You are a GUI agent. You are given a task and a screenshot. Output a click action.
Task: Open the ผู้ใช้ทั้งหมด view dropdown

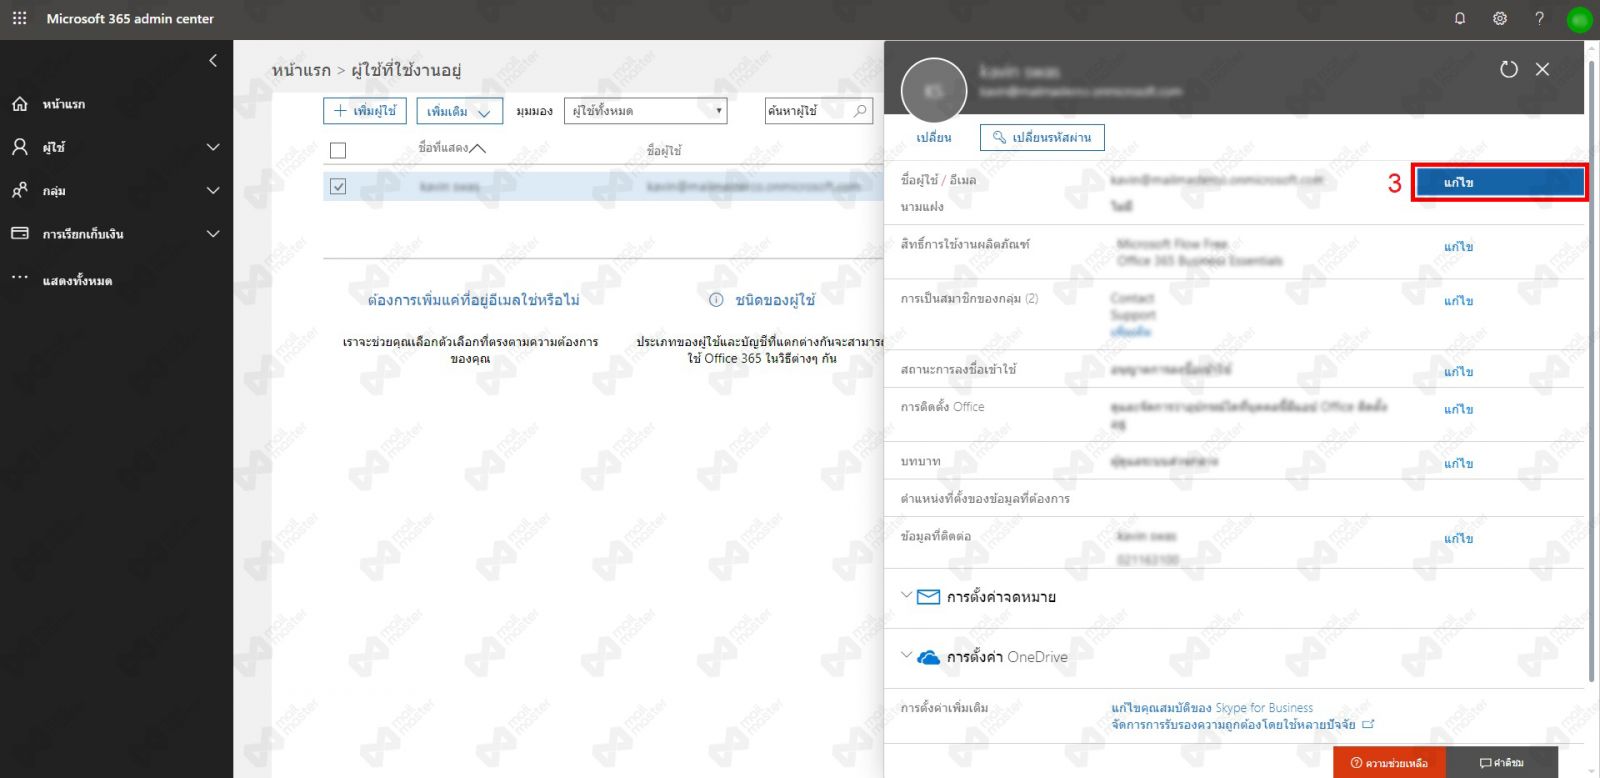pos(645,111)
